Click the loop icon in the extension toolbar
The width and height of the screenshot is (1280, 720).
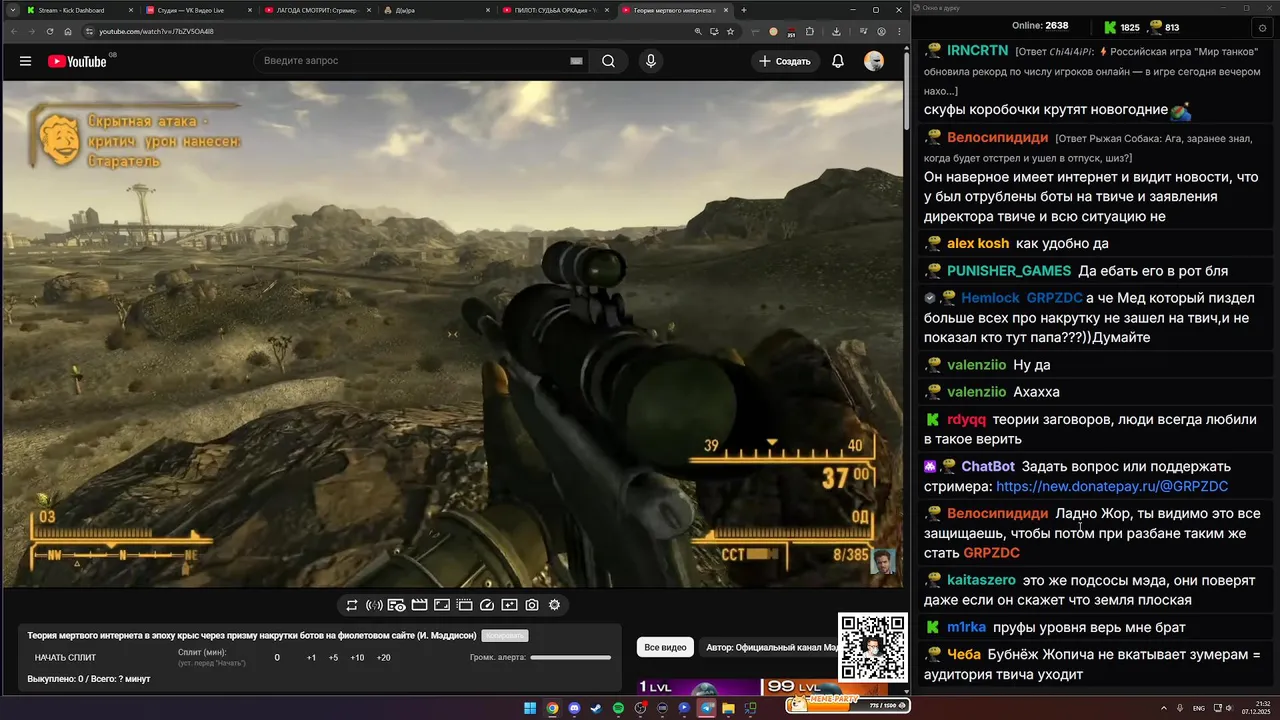pyautogui.click(x=352, y=605)
